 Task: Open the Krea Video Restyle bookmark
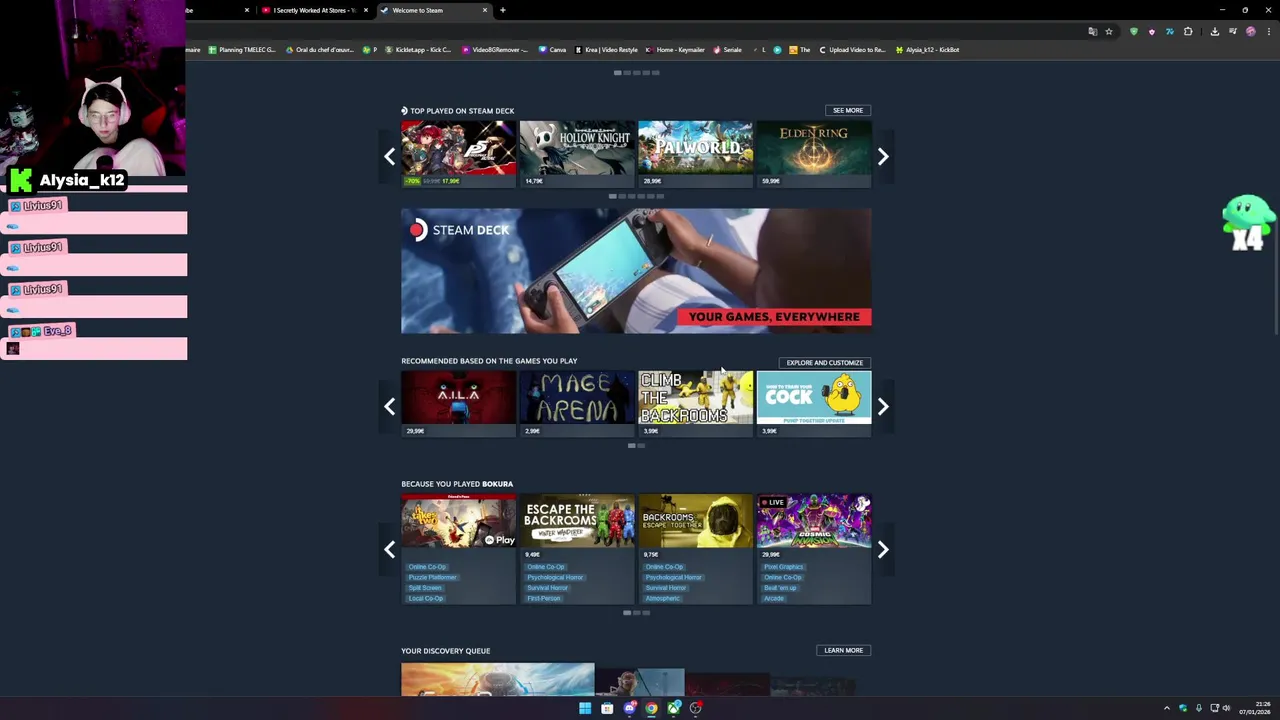click(x=606, y=50)
